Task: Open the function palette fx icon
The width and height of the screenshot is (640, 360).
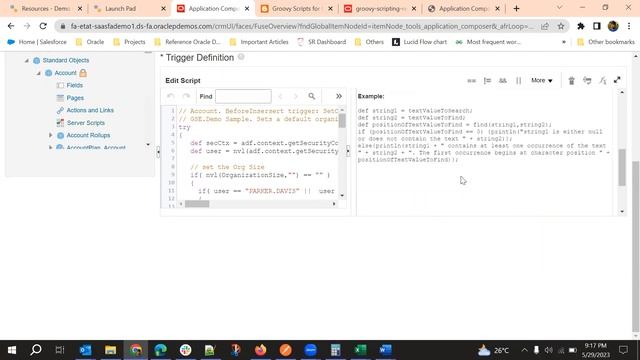Action: 602,81
